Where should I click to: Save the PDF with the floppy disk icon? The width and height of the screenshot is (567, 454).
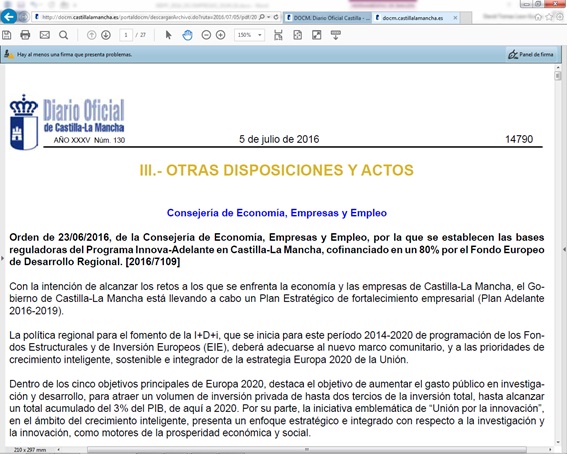(7, 35)
